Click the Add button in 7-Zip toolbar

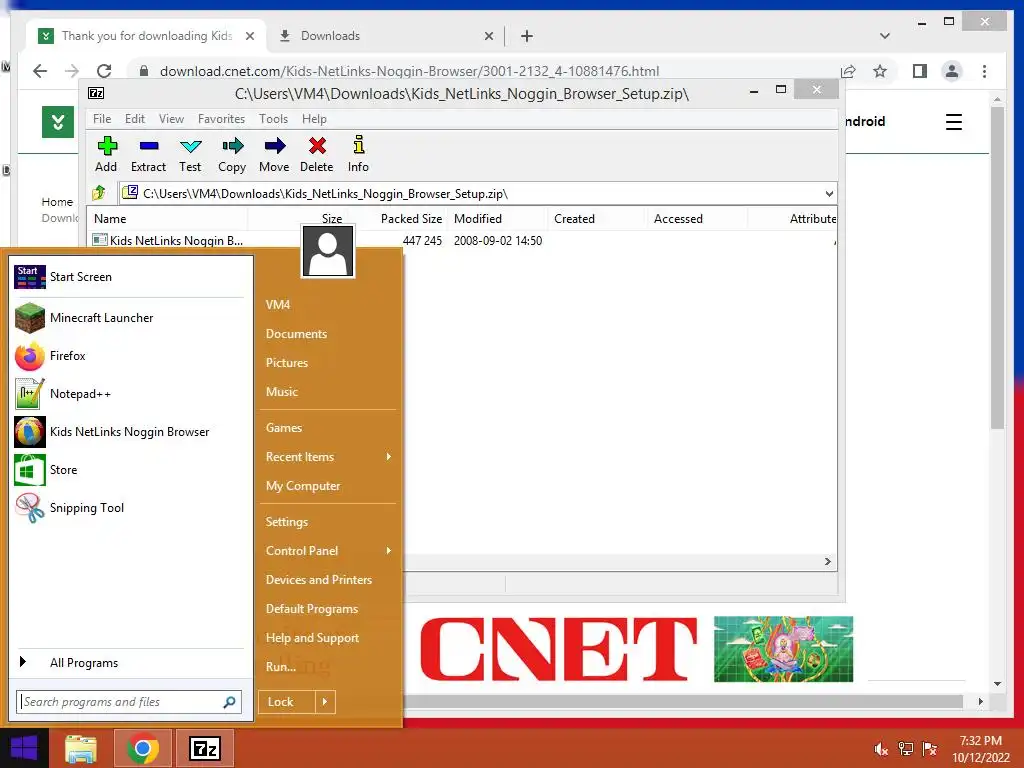[x=106, y=154]
